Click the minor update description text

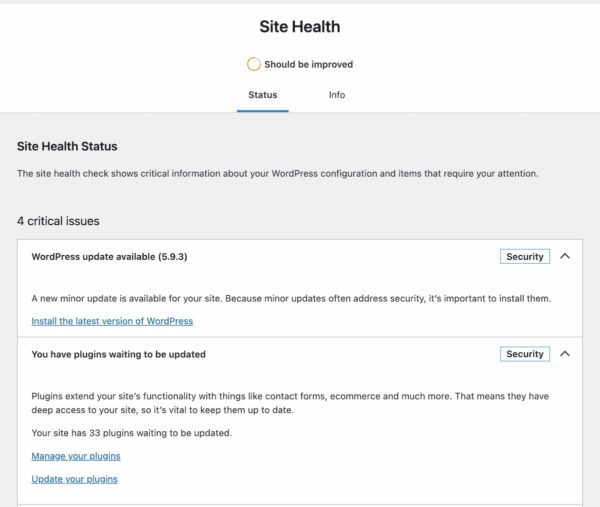click(x=291, y=298)
